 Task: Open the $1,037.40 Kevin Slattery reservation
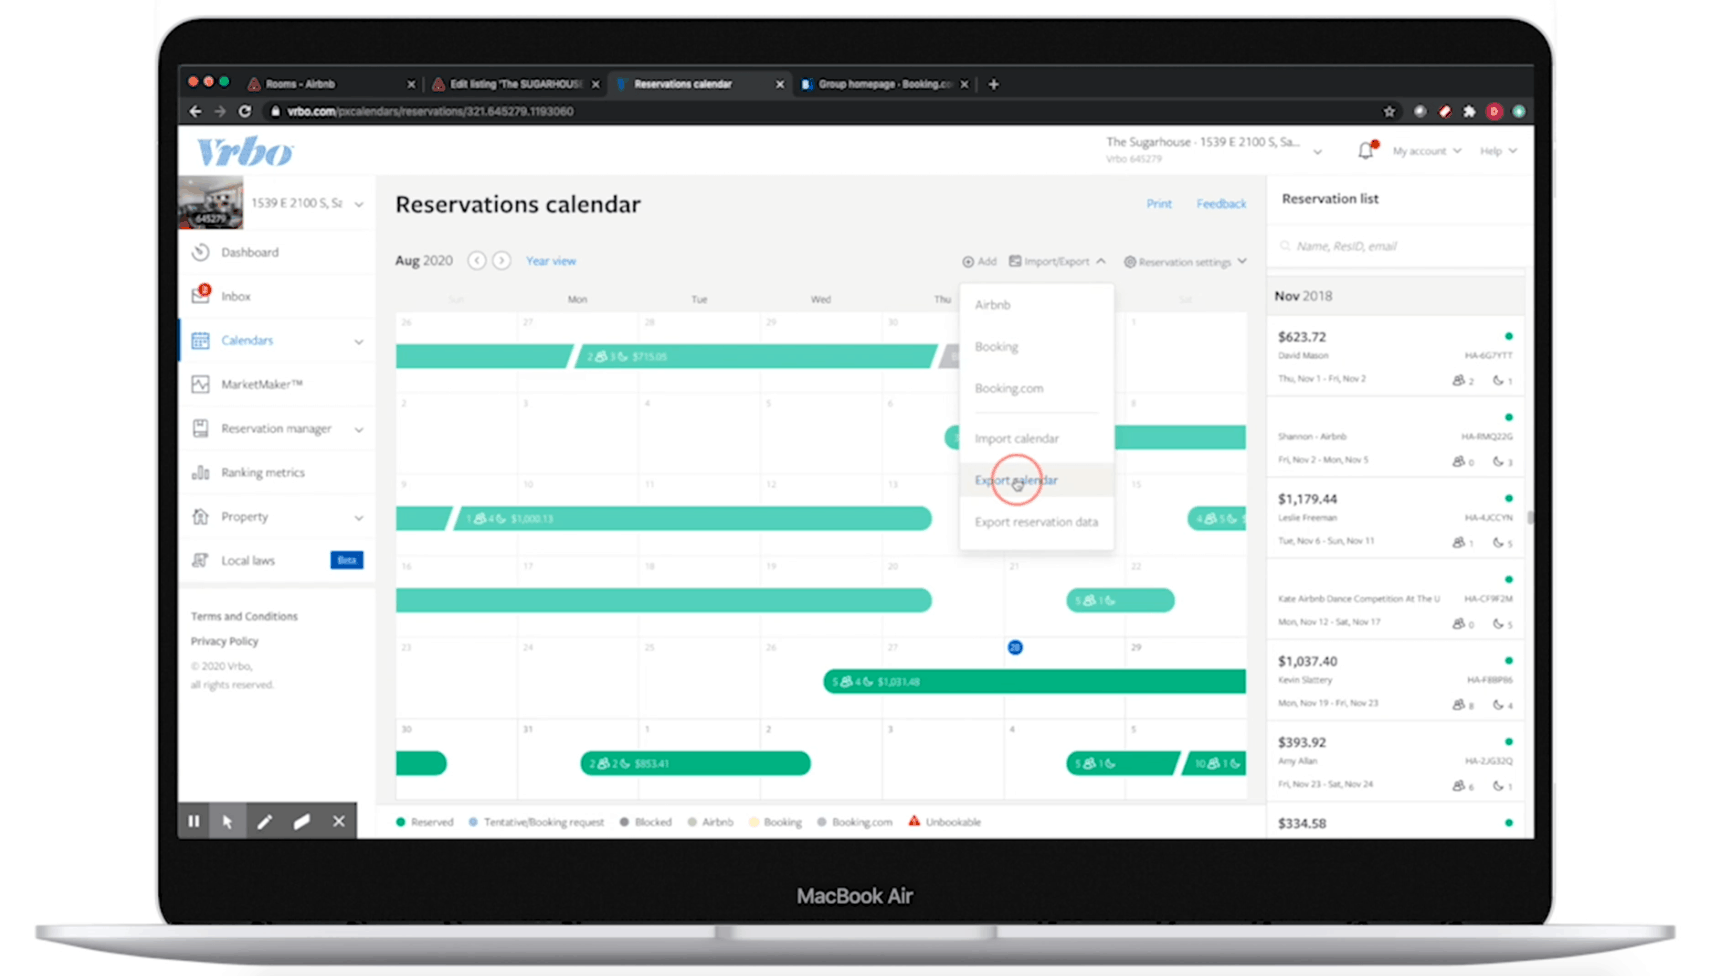click(1395, 682)
